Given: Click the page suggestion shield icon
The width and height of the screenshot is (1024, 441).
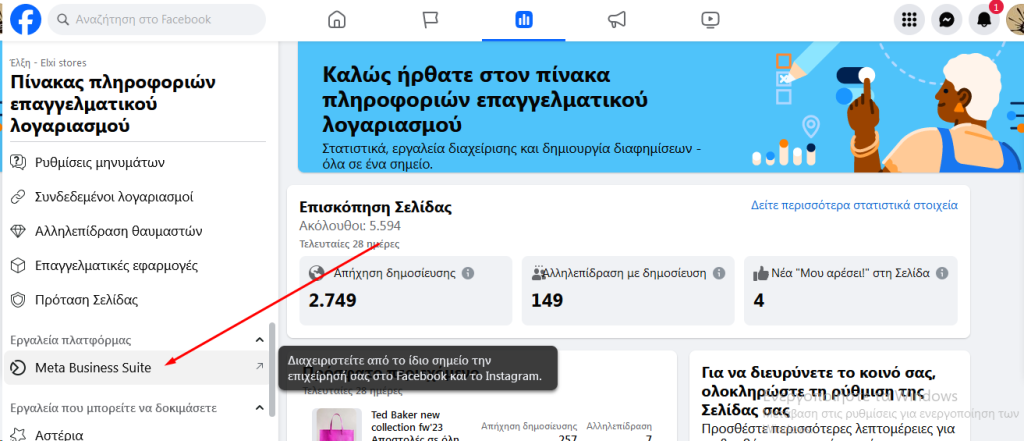Looking at the screenshot, I should pos(18,301).
